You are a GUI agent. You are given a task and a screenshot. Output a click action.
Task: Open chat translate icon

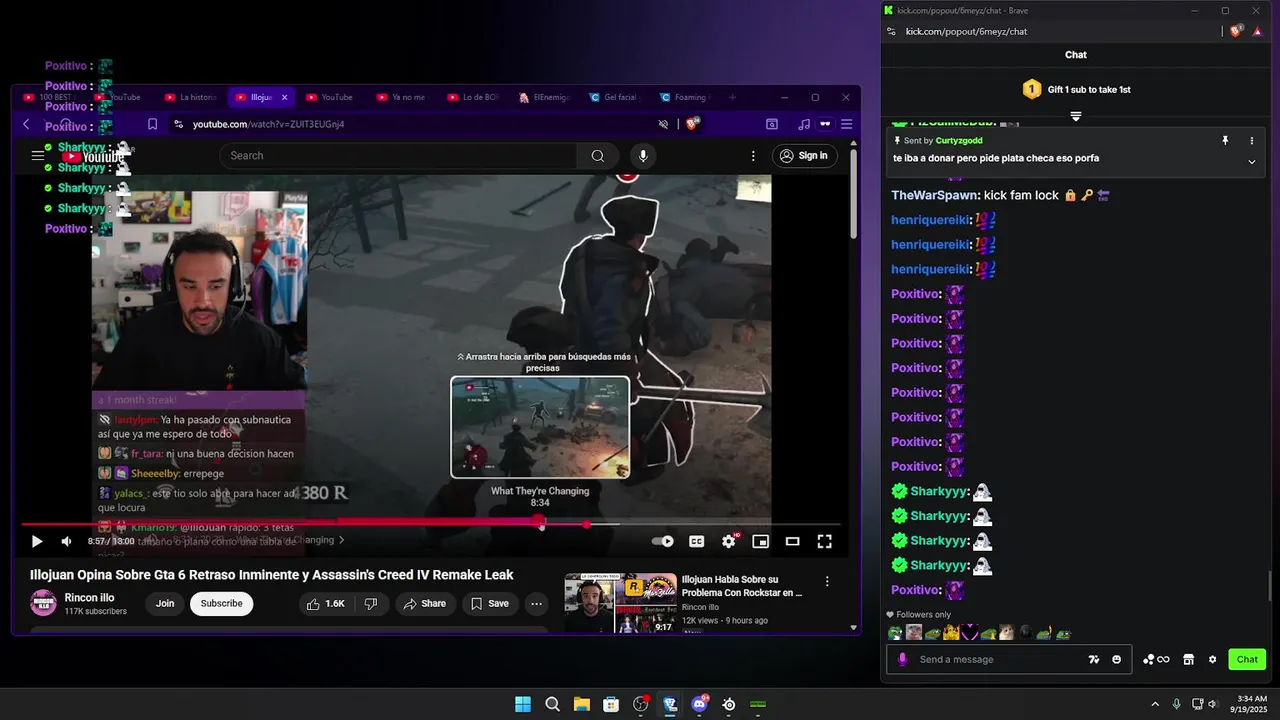coord(1094,659)
